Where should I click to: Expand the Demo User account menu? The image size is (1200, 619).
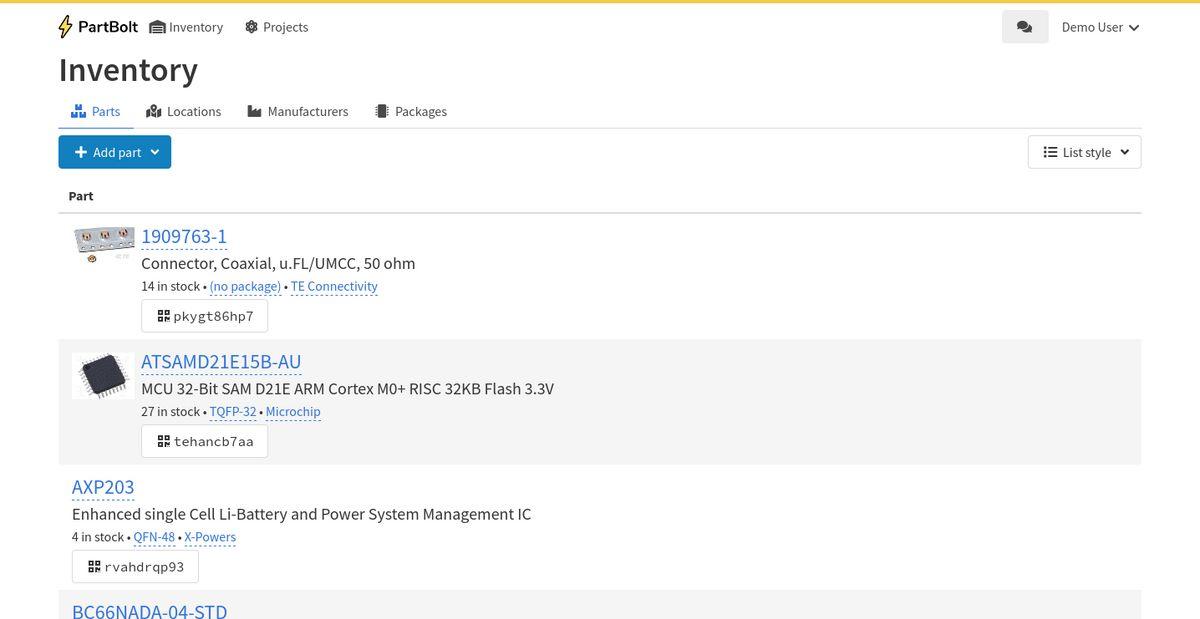coord(1100,27)
